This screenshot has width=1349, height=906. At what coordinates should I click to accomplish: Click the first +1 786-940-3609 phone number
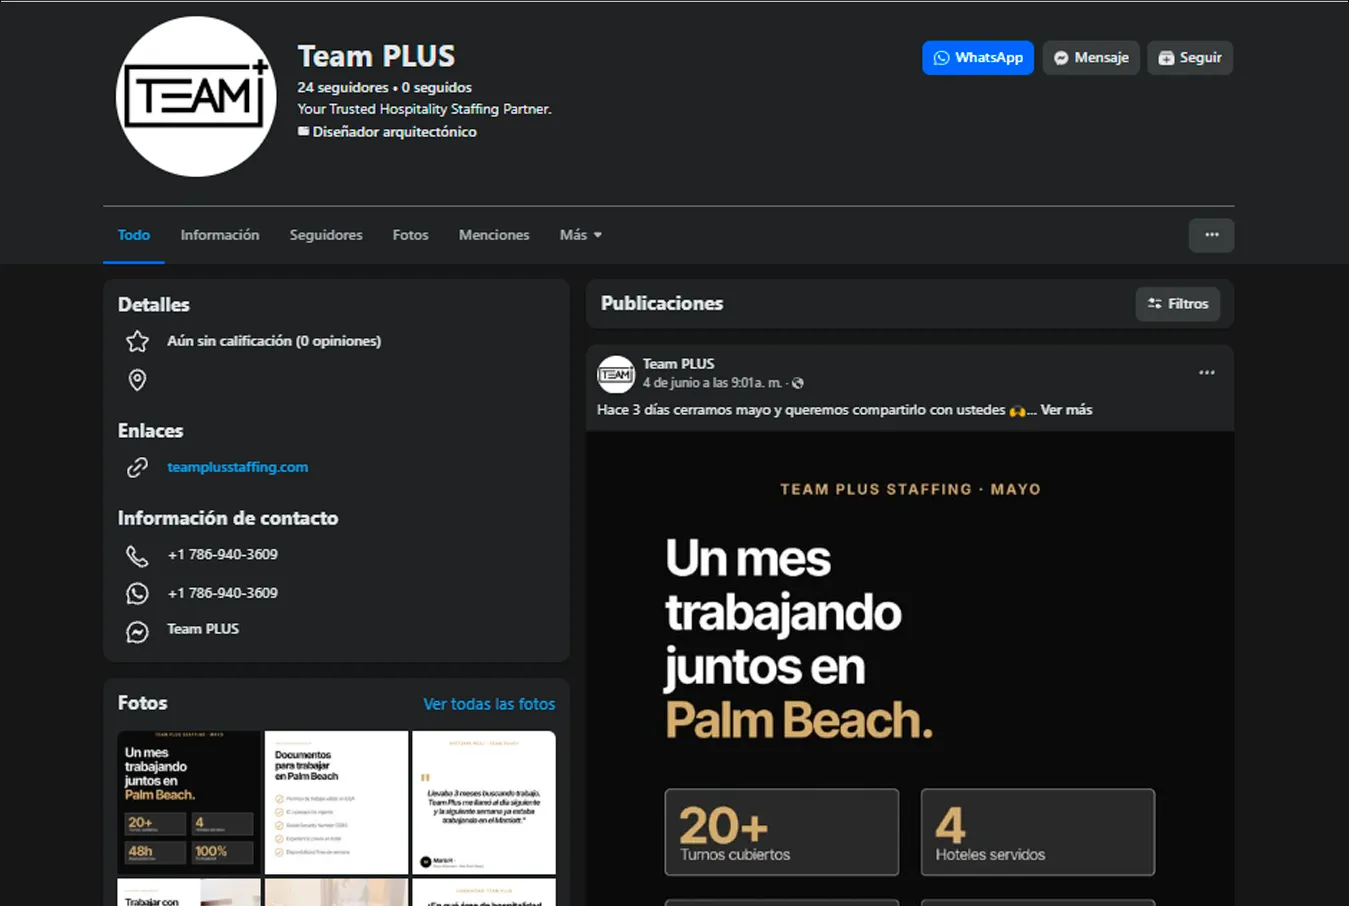223,554
